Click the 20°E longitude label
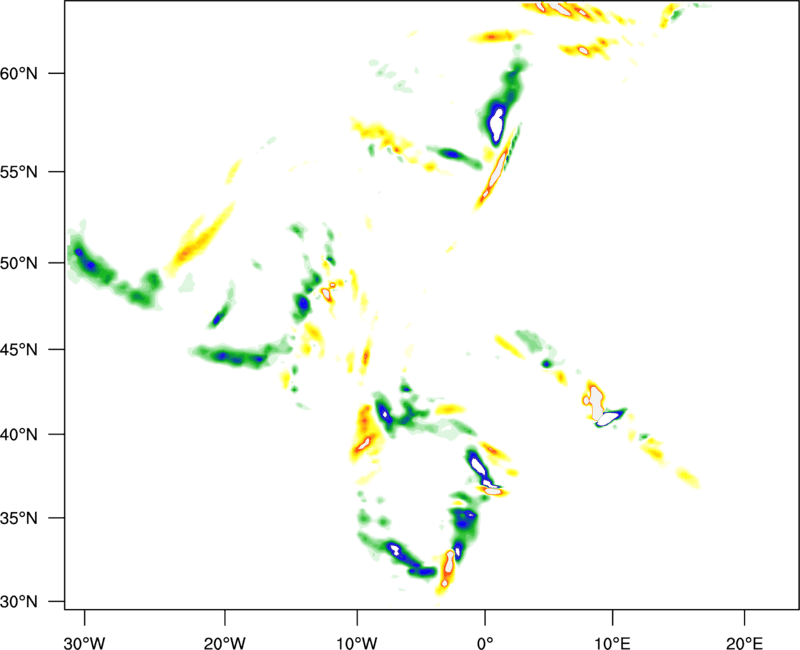Screen dimensions: 800x650 (x=744, y=643)
